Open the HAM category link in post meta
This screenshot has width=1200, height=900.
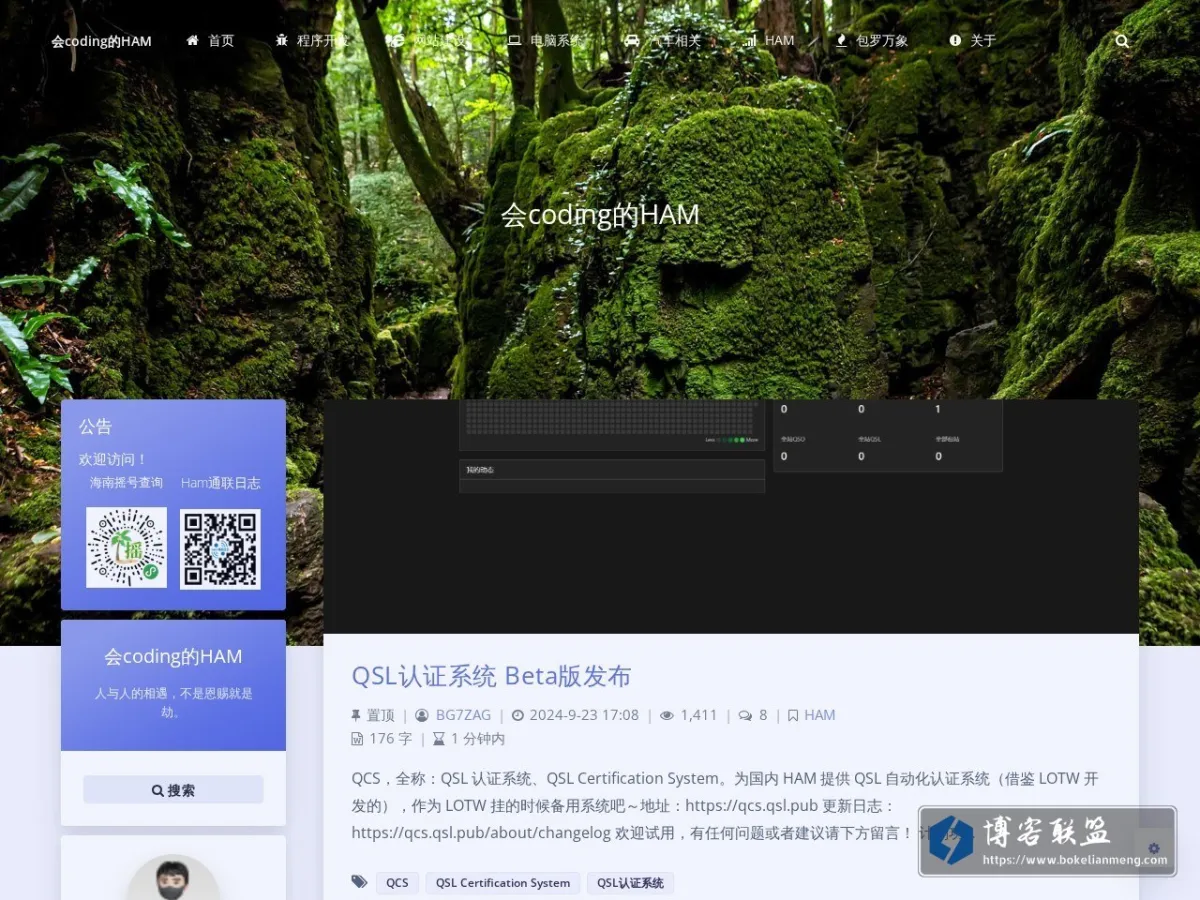[820, 715]
